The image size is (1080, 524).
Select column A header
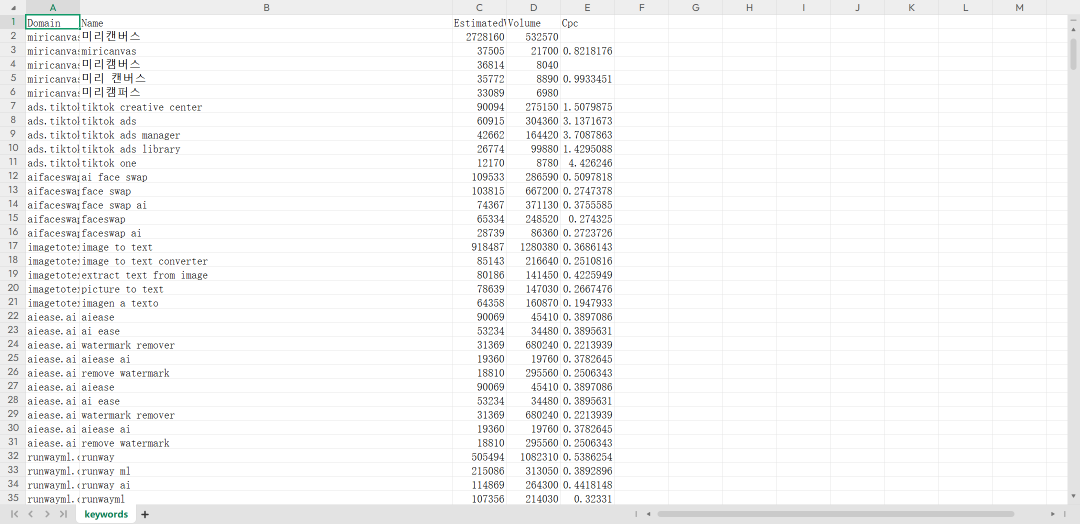coord(53,8)
